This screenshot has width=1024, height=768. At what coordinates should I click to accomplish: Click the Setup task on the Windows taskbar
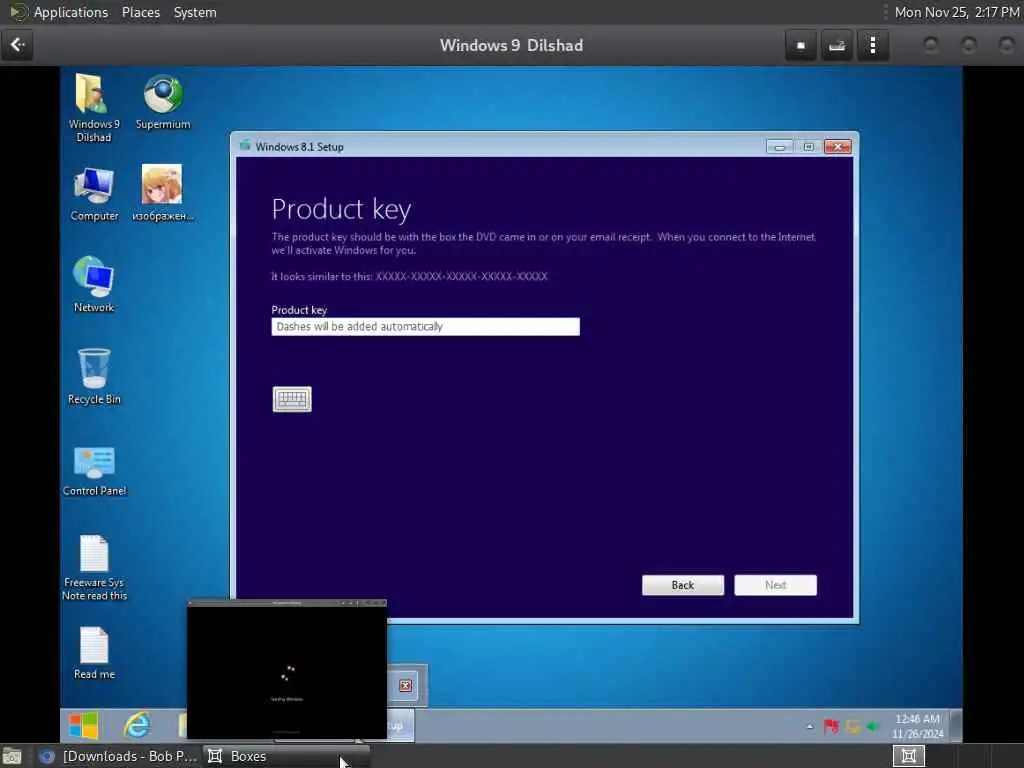tap(400, 726)
